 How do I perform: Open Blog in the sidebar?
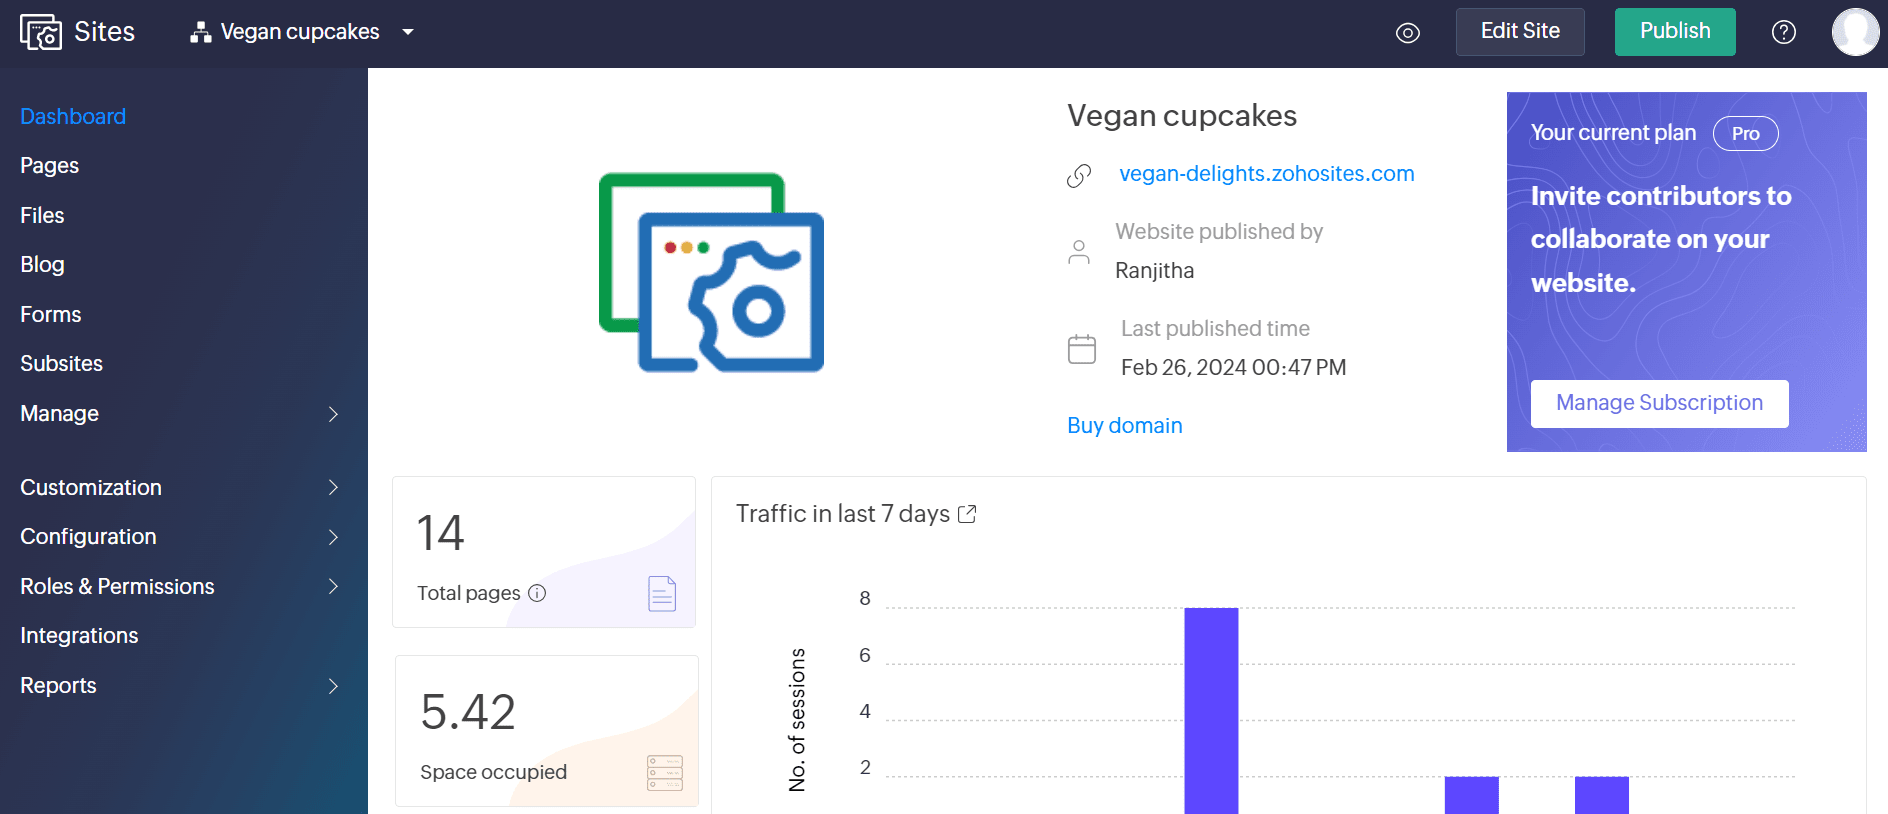42,264
